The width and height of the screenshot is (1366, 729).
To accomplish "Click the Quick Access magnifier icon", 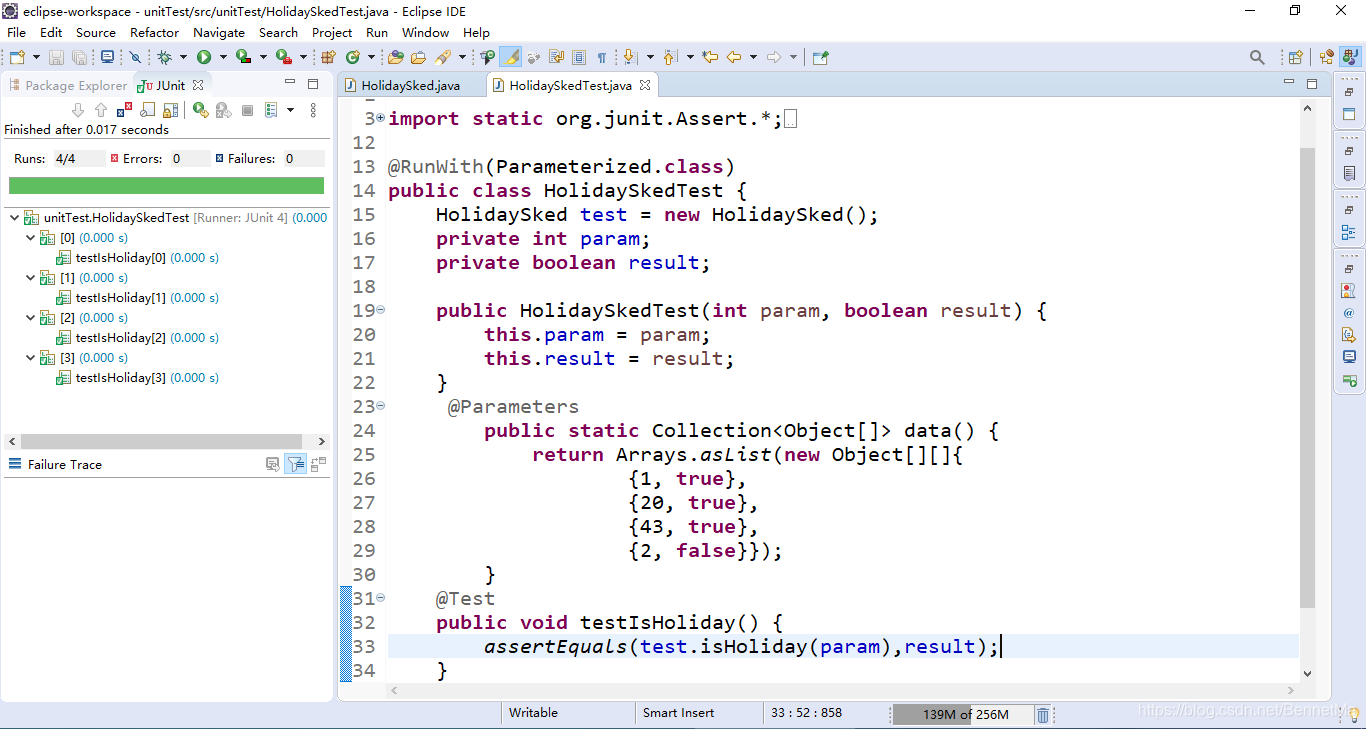I will coord(1258,58).
